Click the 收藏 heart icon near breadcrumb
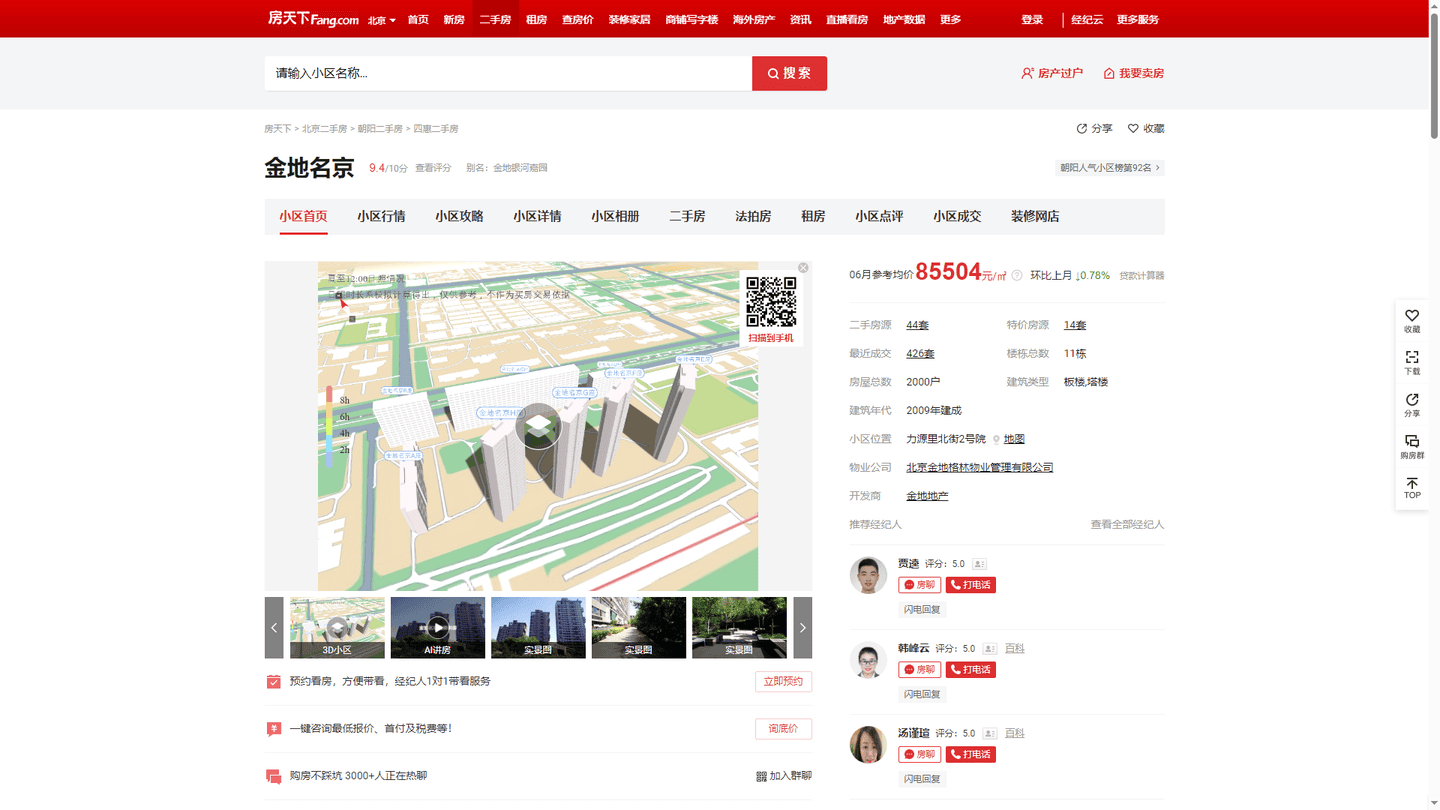1440x810 pixels. [1146, 129]
